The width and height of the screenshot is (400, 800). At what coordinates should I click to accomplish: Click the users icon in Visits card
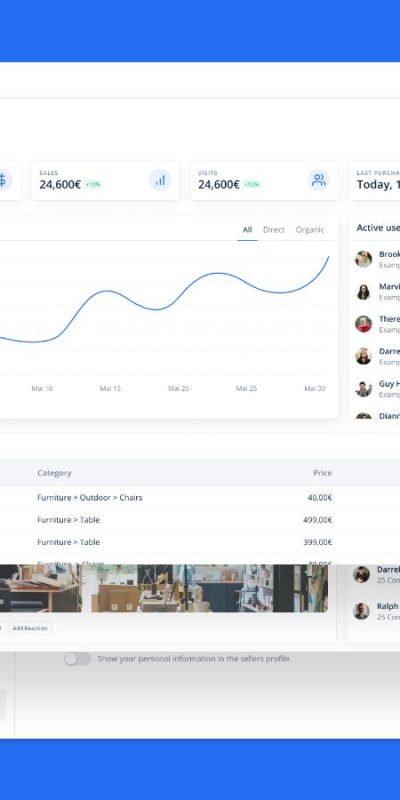[x=319, y=180]
